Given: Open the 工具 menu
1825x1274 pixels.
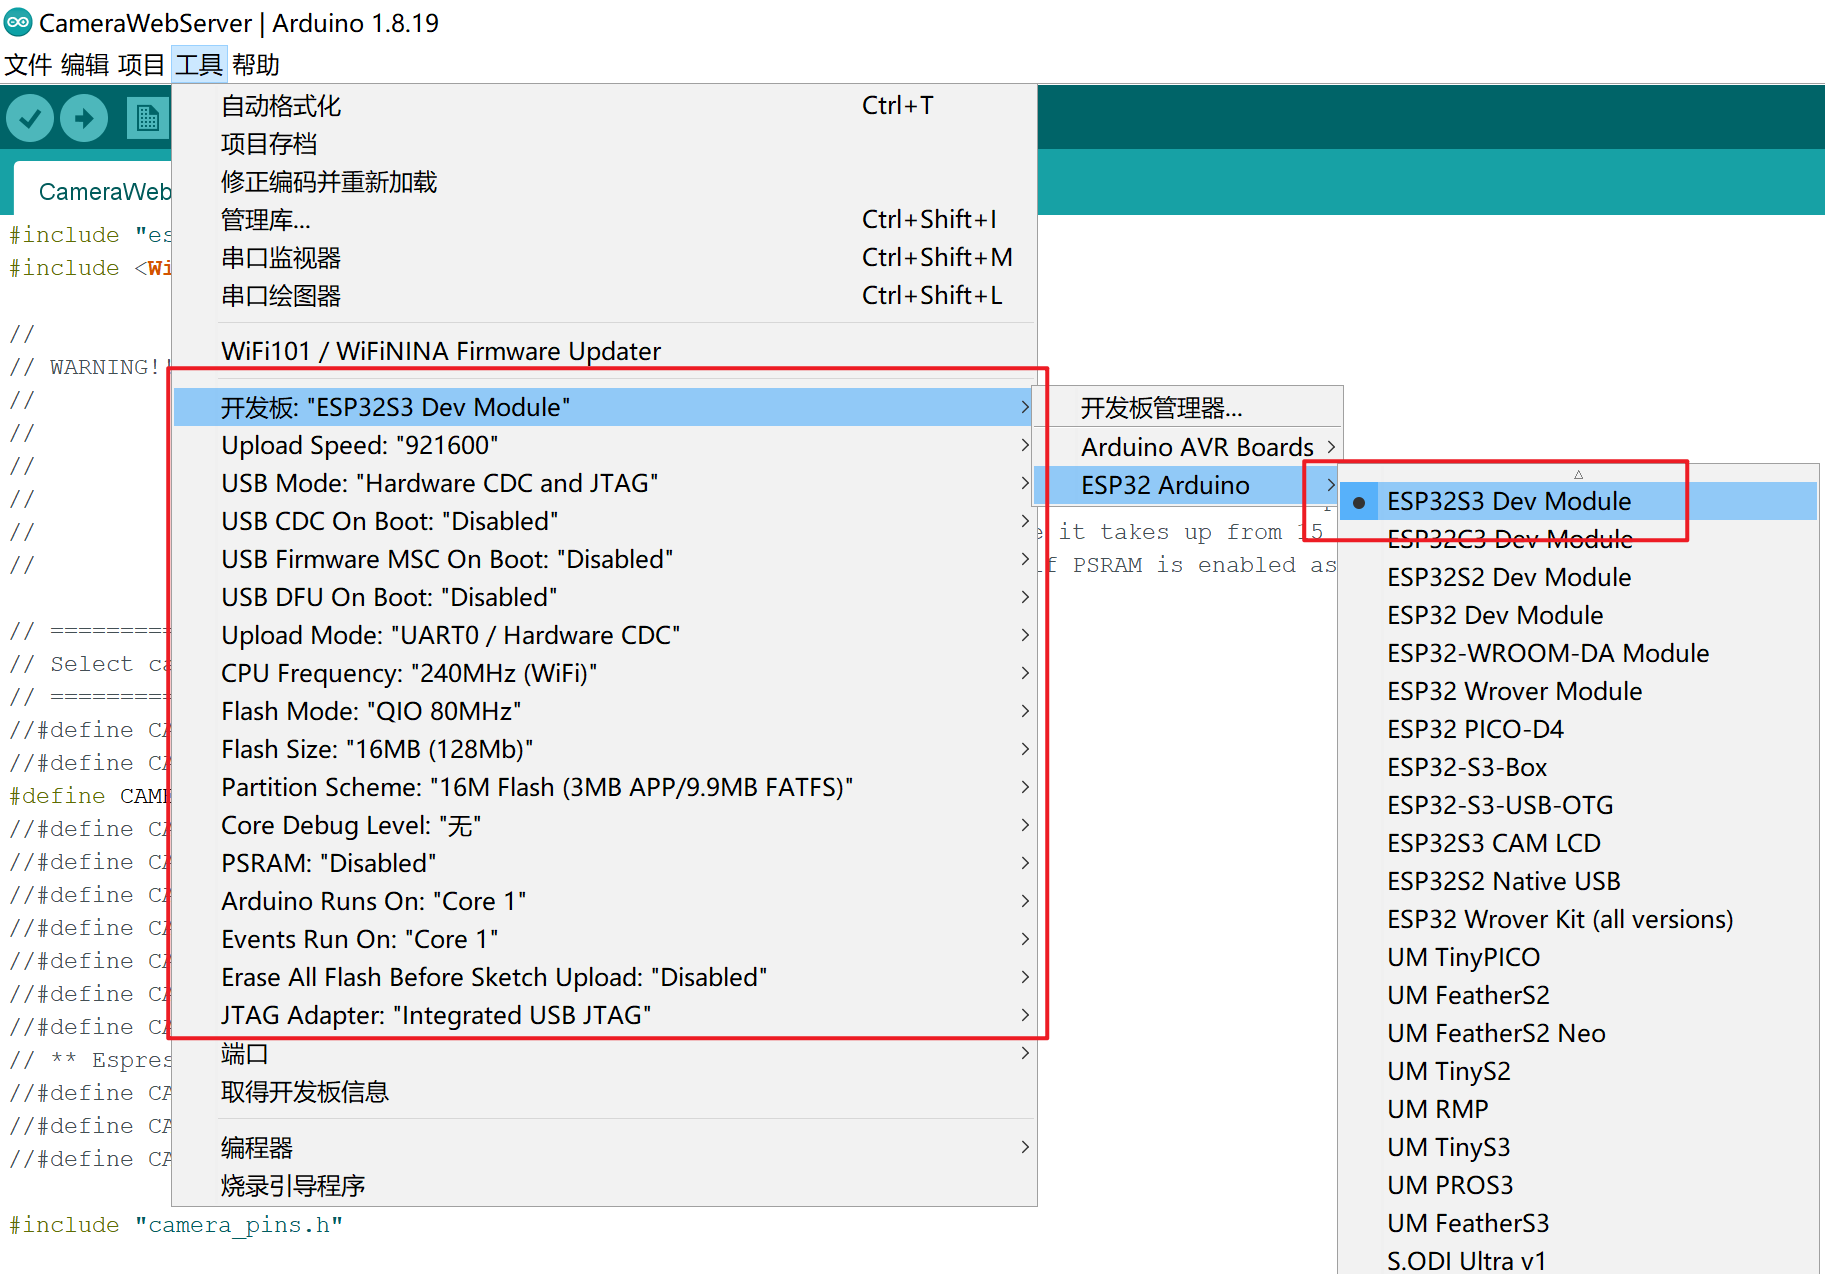Looking at the screenshot, I should pos(199,65).
